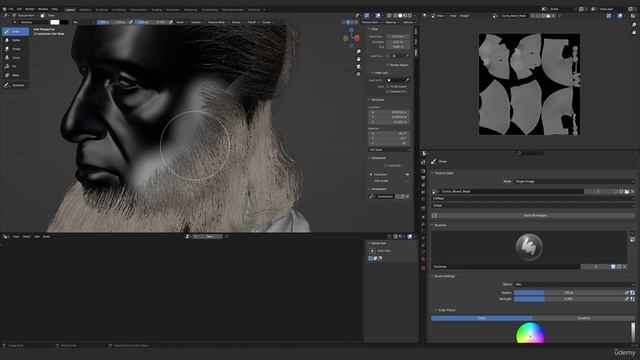Viewport: 640px width, 360px height.
Task: Toggle camera view icon in 3D viewport
Action: coord(358,67)
